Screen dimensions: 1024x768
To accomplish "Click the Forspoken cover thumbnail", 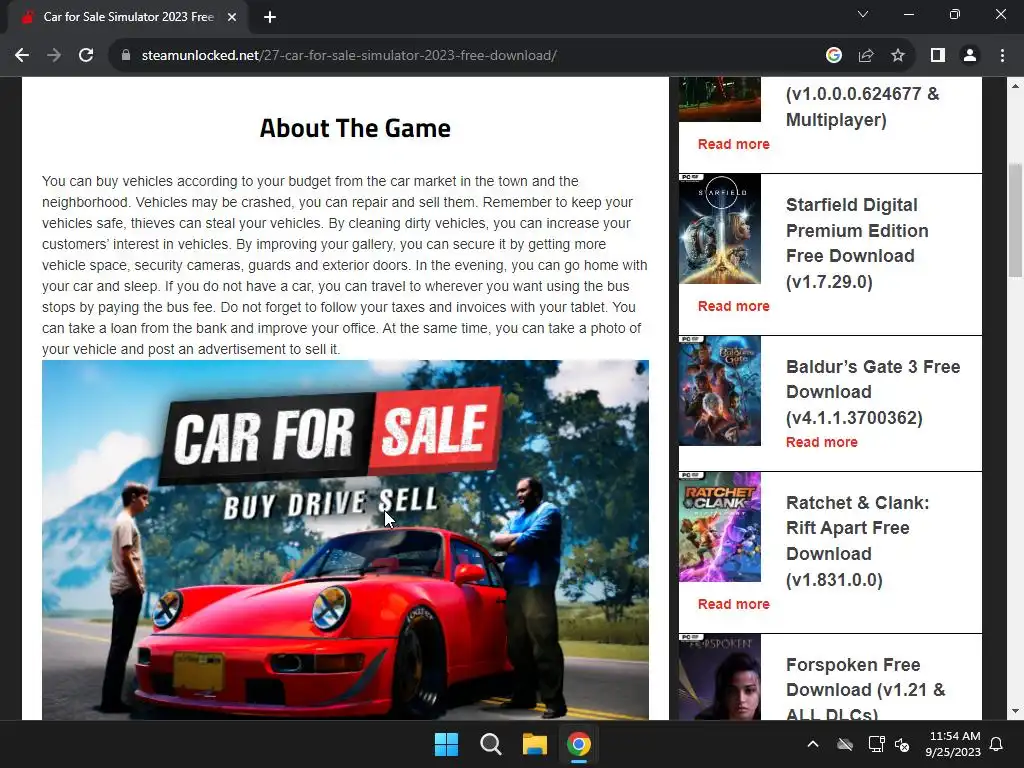I will 720,677.
